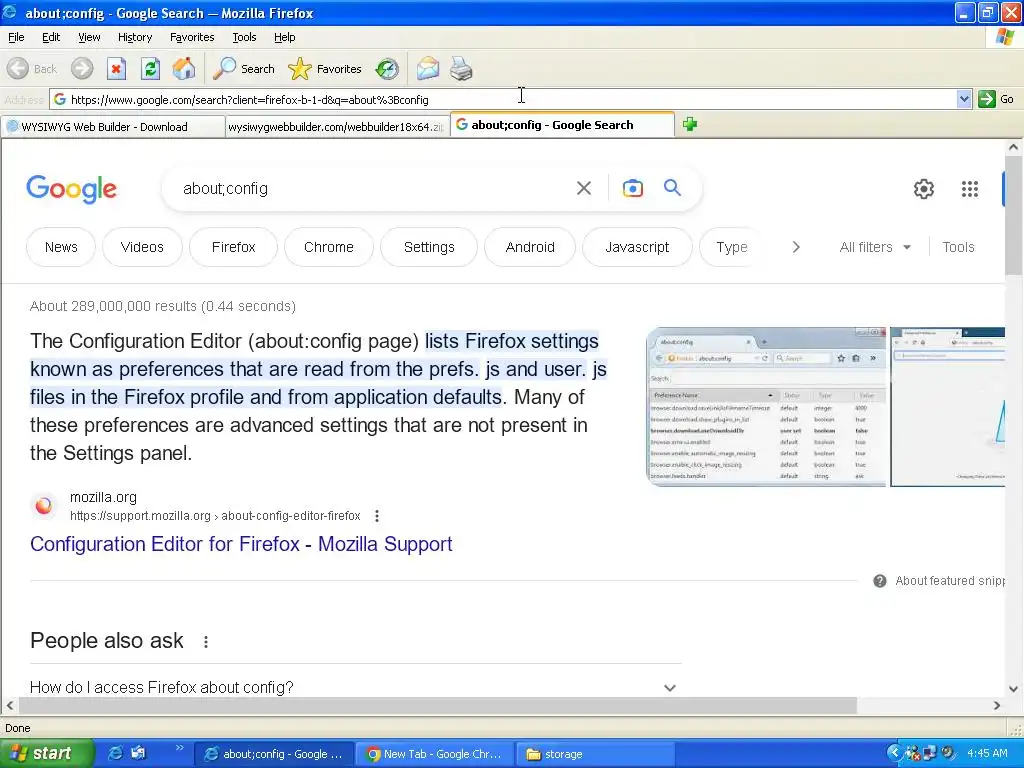This screenshot has width=1024, height=768.
Task: Click mozilla.org site favicon
Action: (44, 505)
